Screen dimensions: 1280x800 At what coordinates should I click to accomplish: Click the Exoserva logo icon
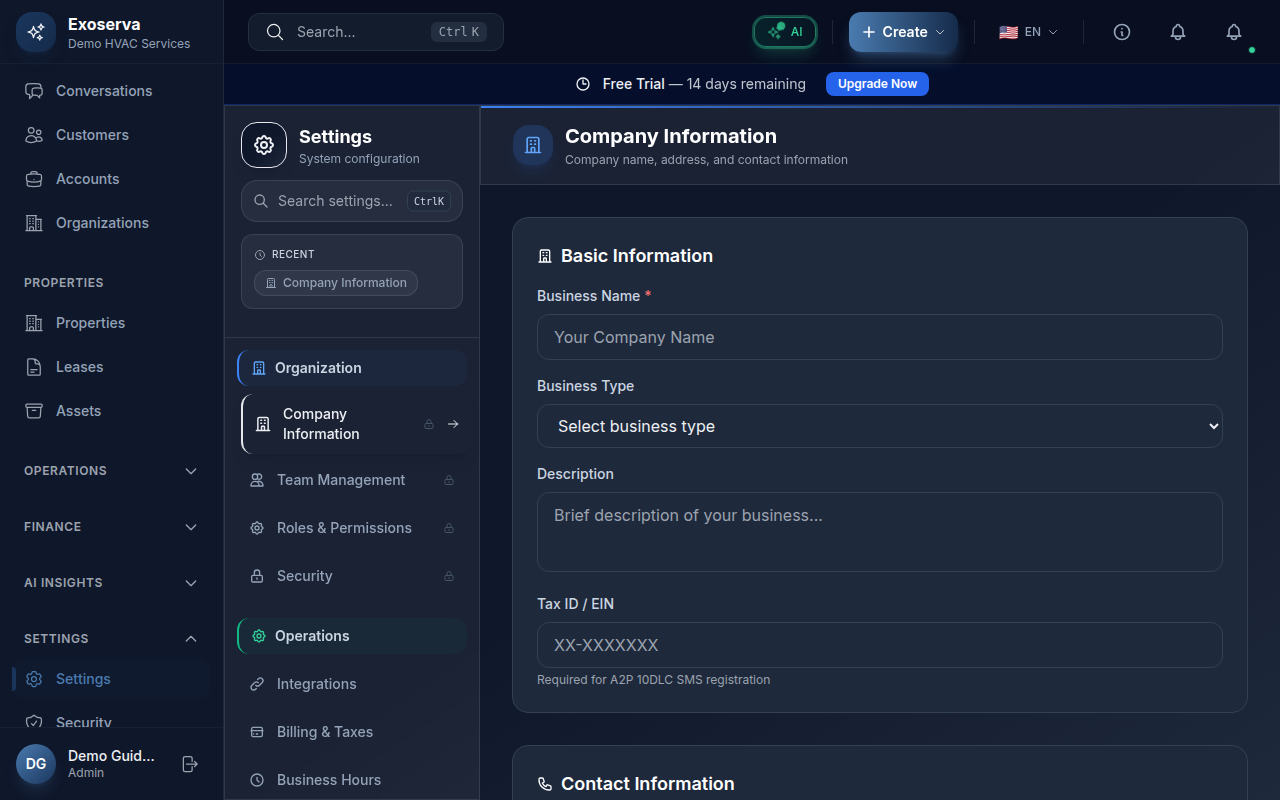click(36, 32)
